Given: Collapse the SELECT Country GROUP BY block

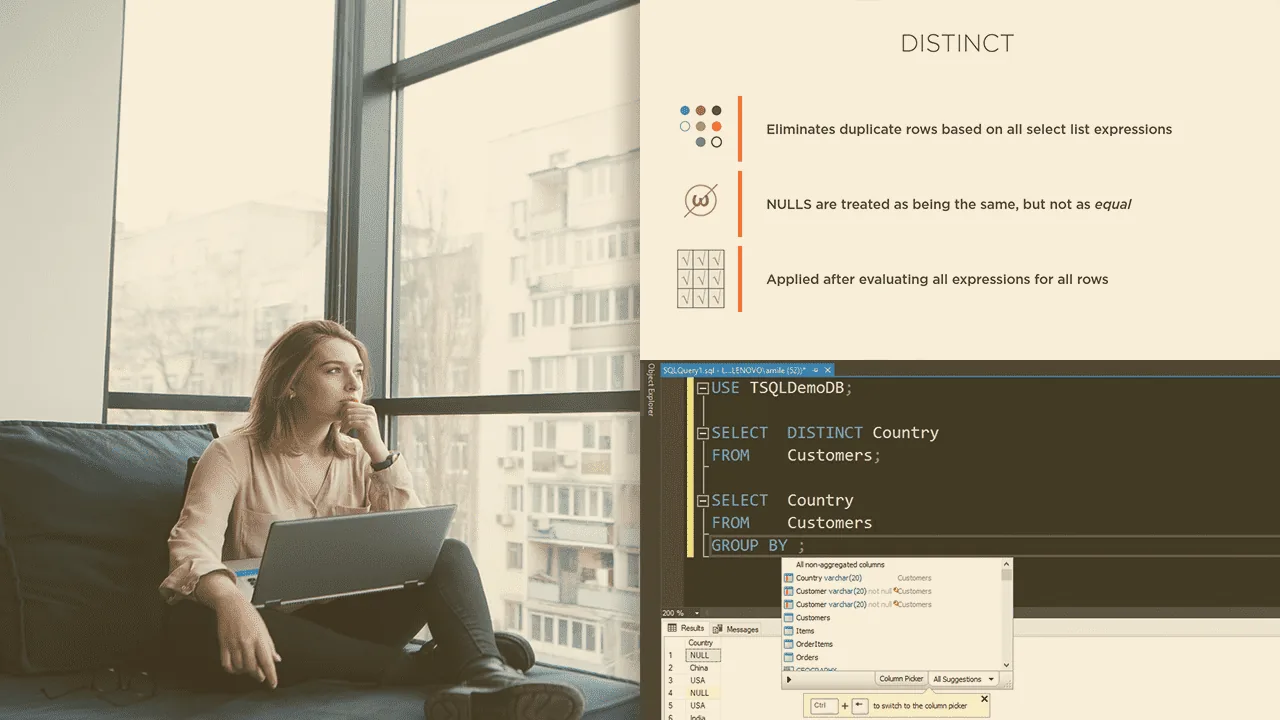Looking at the screenshot, I should (x=703, y=501).
